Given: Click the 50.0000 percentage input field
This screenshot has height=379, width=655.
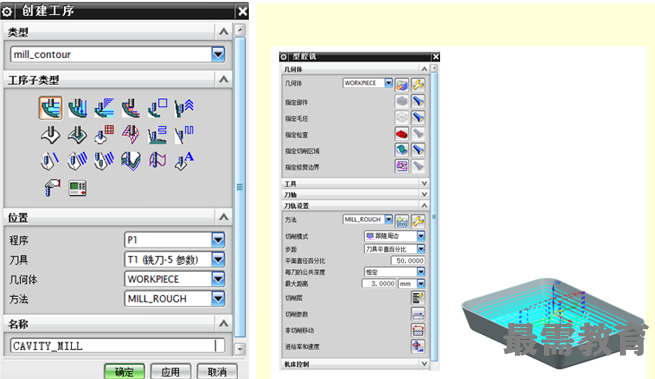Looking at the screenshot, I should point(408,260).
